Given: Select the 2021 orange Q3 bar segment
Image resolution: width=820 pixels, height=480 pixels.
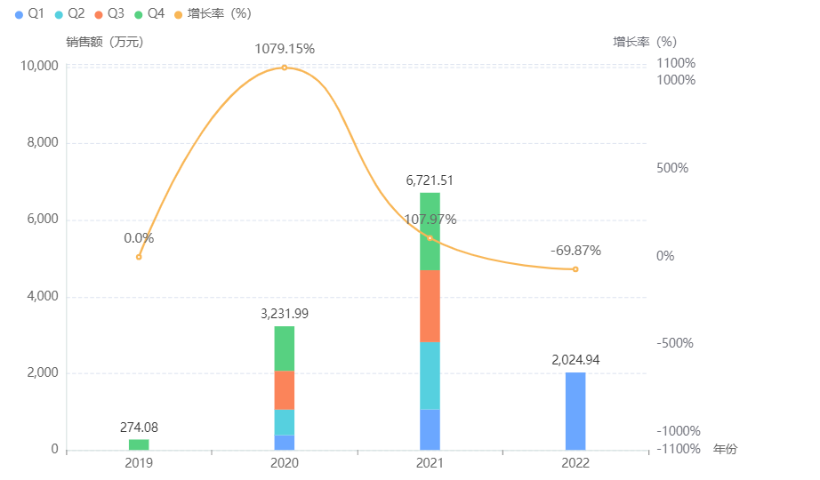Looking at the screenshot, I should pos(430,305).
